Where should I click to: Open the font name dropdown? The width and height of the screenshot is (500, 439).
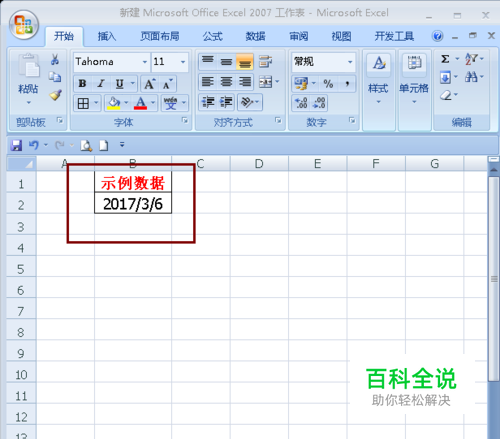(145, 62)
